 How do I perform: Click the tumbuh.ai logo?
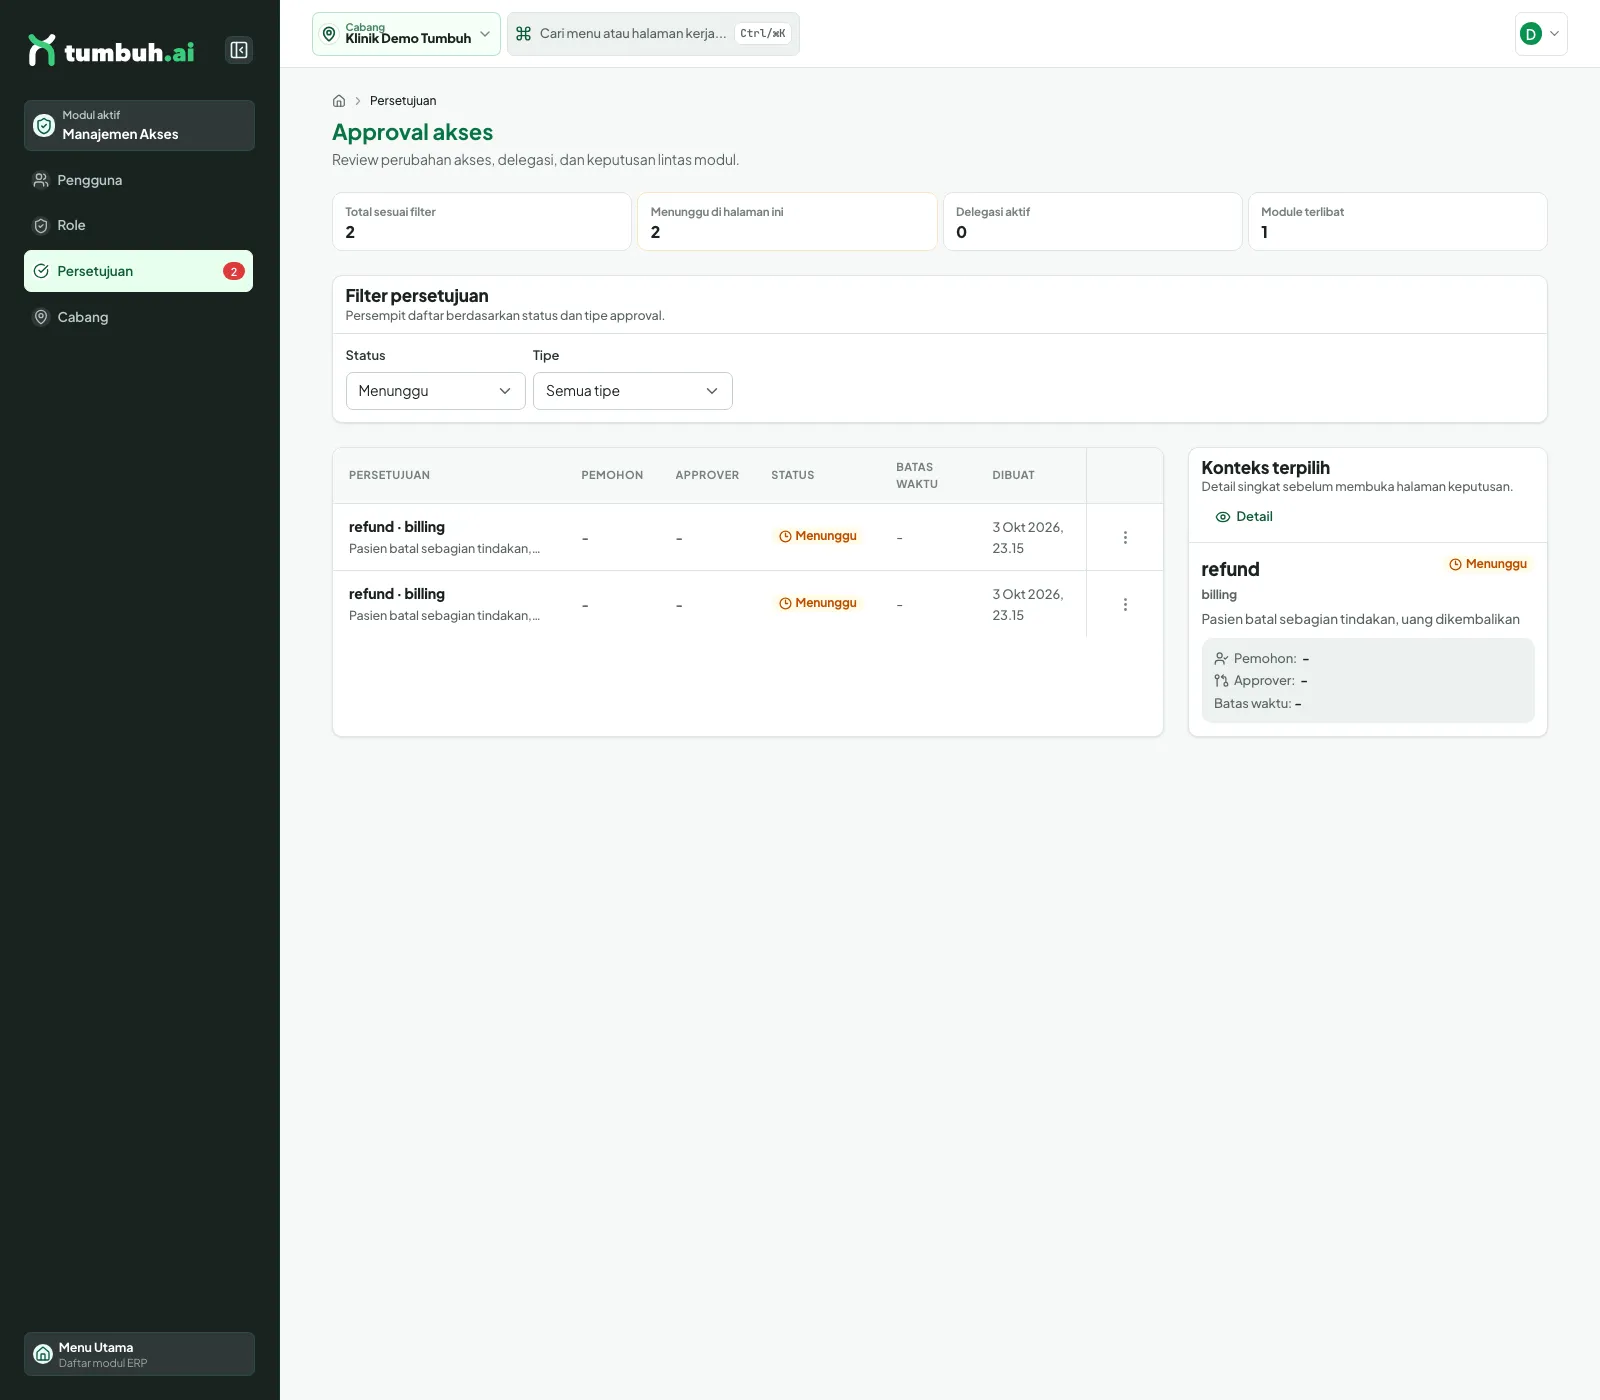pyautogui.click(x=112, y=51)
